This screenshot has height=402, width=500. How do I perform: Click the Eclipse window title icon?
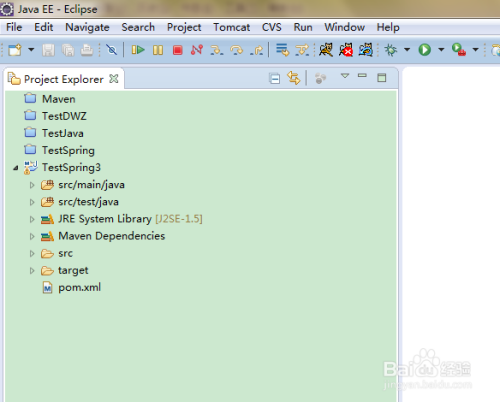tap(7, 9)
